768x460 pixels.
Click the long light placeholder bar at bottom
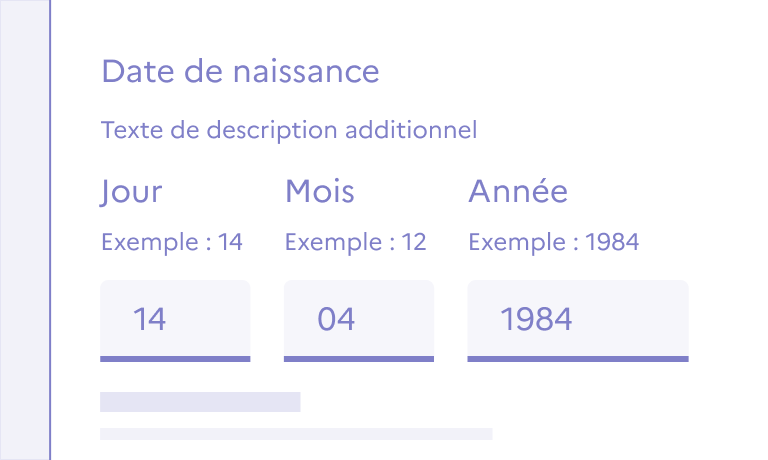tap(296, 434)
